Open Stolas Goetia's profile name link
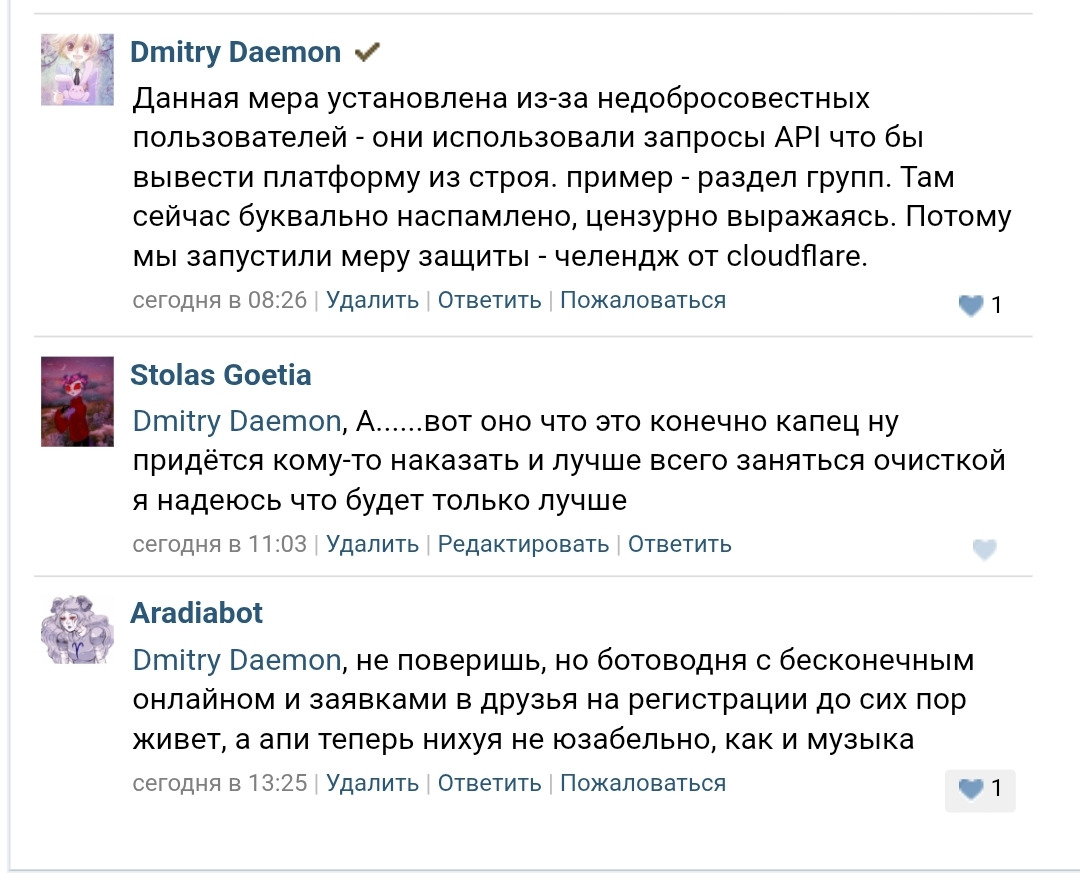This screenshot has height=873, width=1080. [x=221, y=375]
